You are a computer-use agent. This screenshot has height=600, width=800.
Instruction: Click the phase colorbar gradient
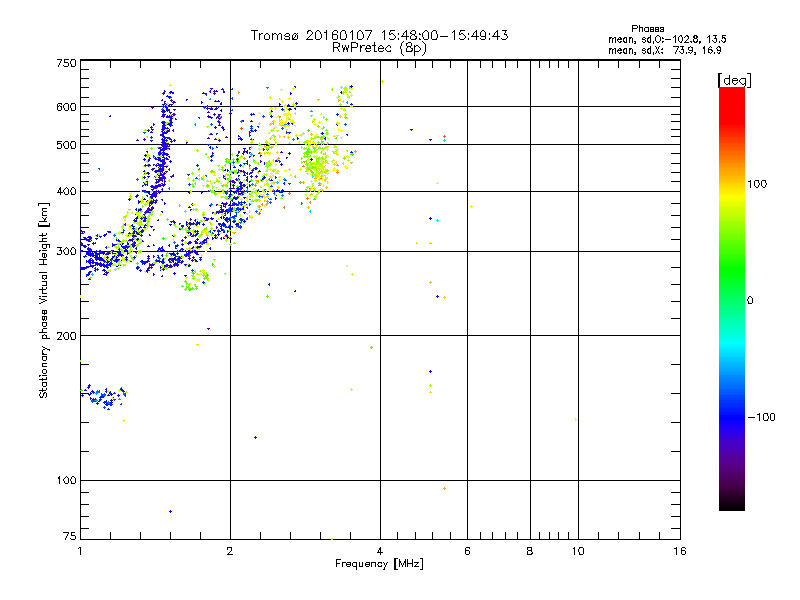point(732,298)
